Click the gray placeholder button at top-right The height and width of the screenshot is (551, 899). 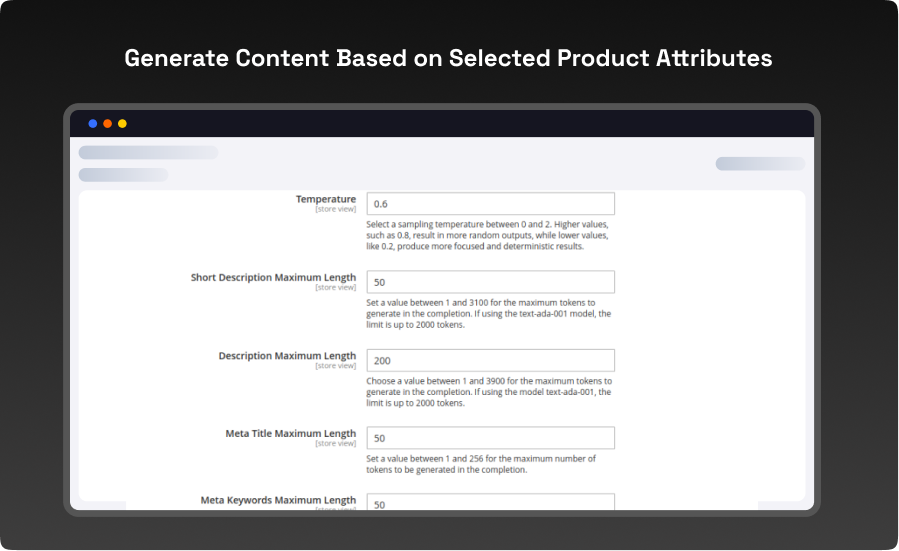coord(759,164)
